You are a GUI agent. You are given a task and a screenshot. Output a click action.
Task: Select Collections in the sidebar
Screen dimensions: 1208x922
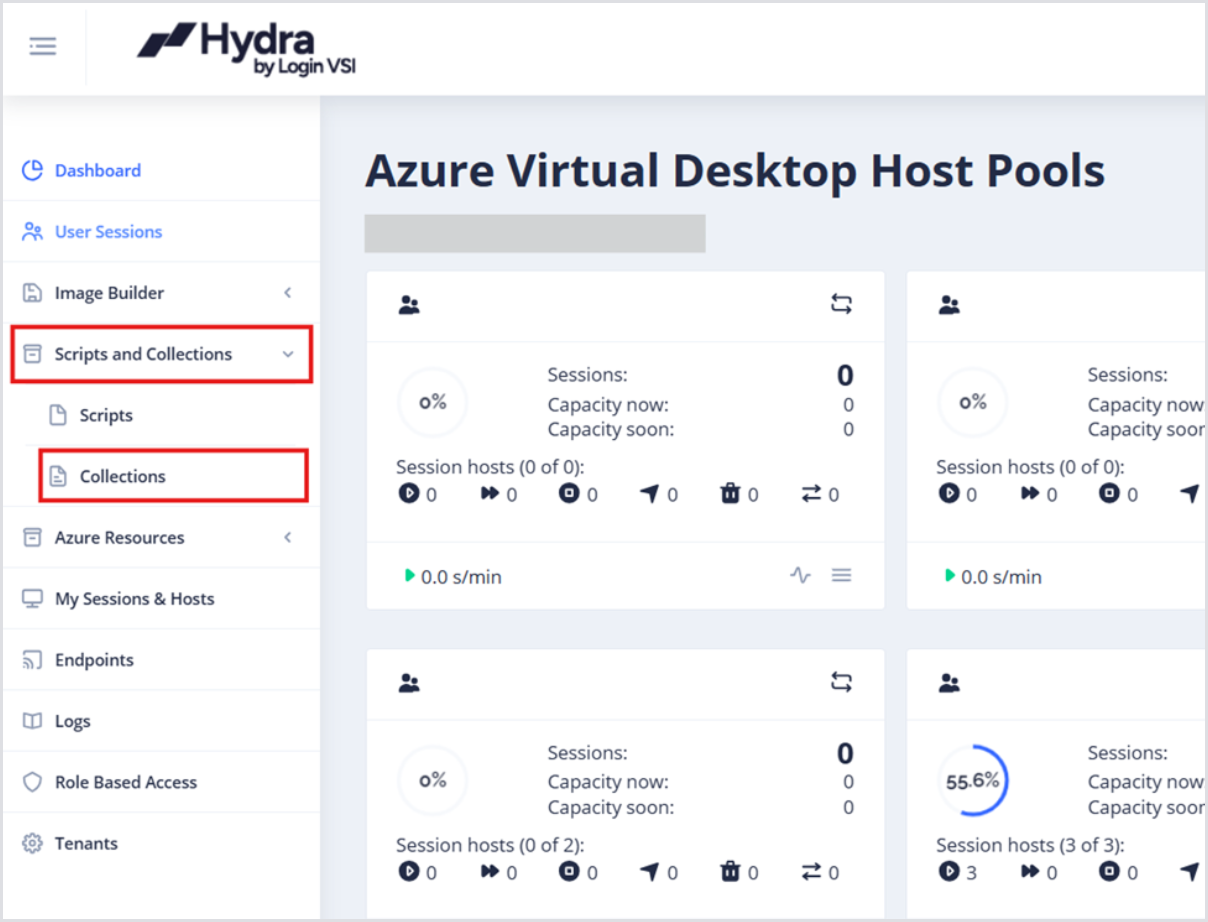tap(122, 476)
